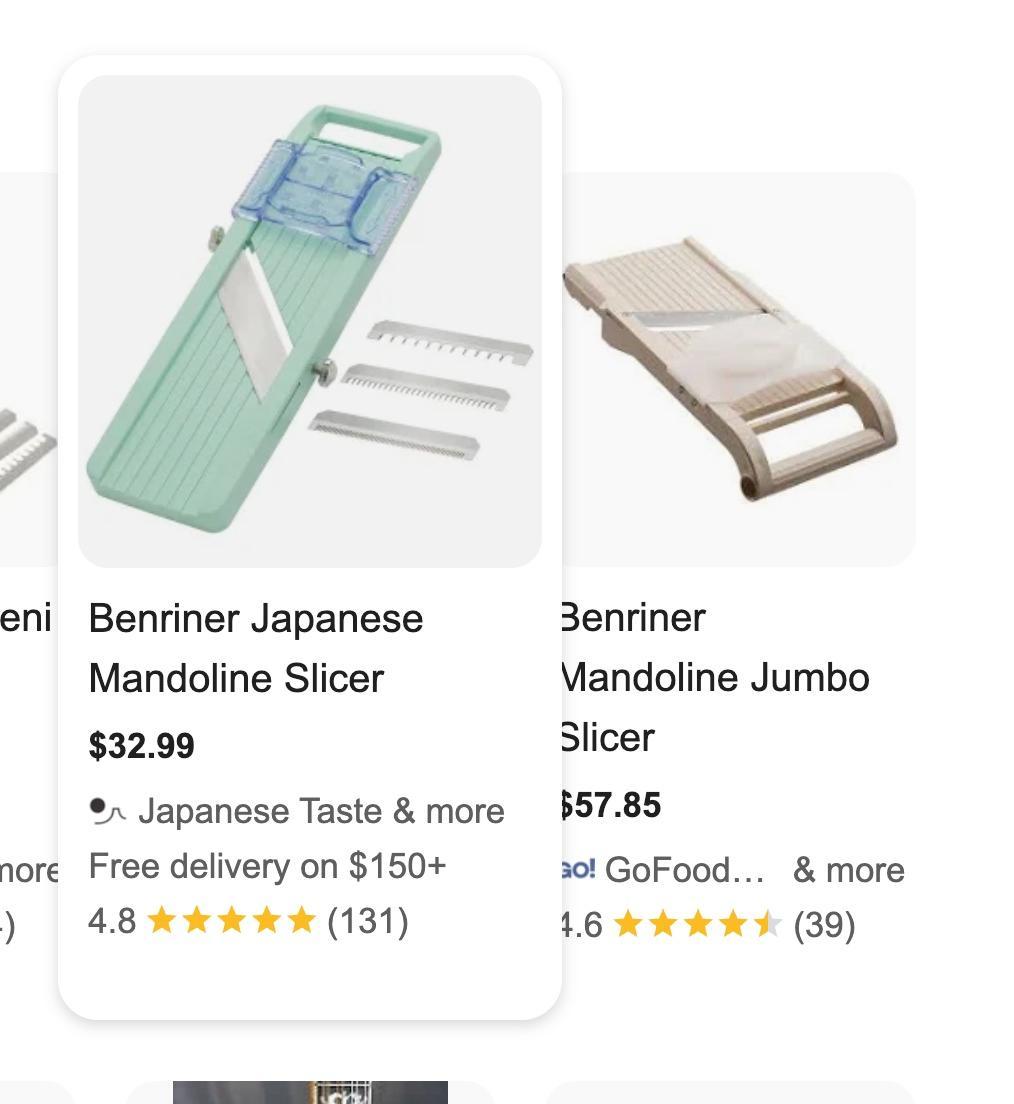Click the partially visible product image at left edge

28,369
